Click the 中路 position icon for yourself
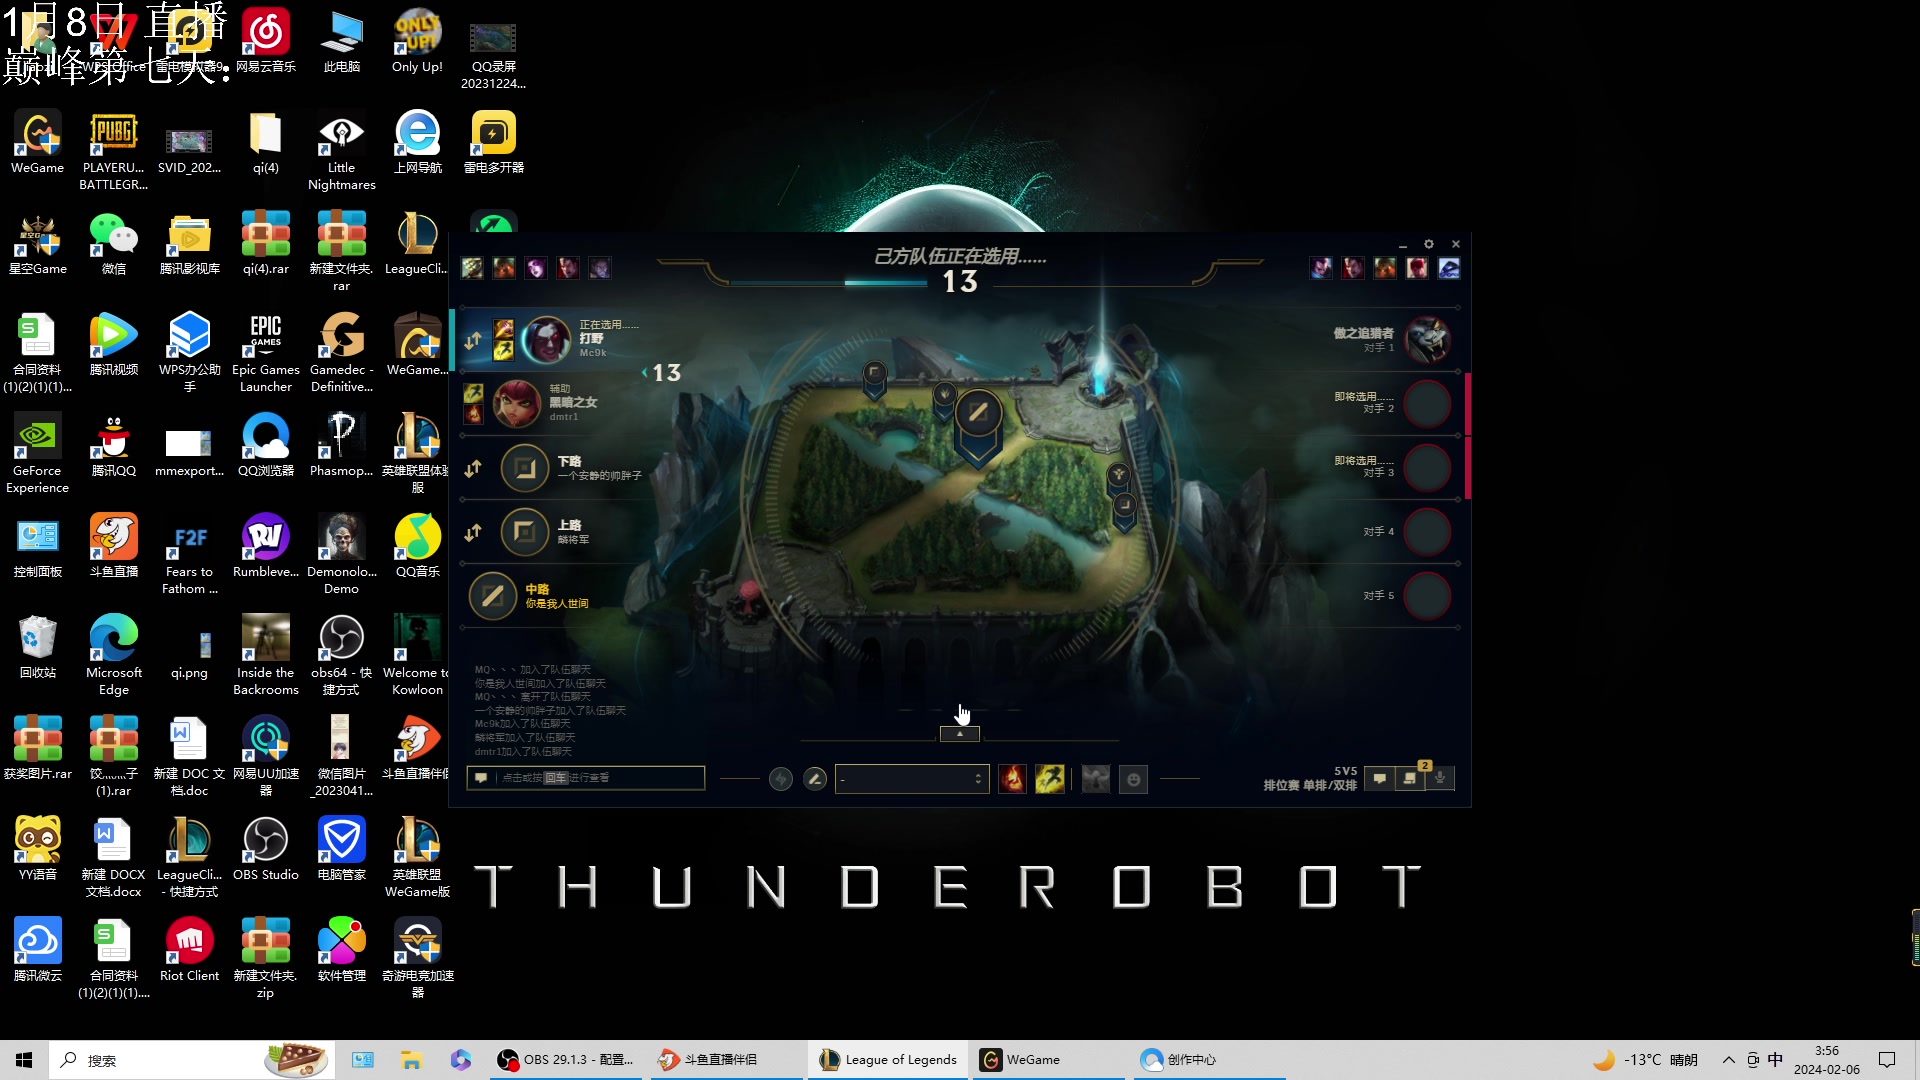The image size is (1920, 1080). (x=493, y=596)
